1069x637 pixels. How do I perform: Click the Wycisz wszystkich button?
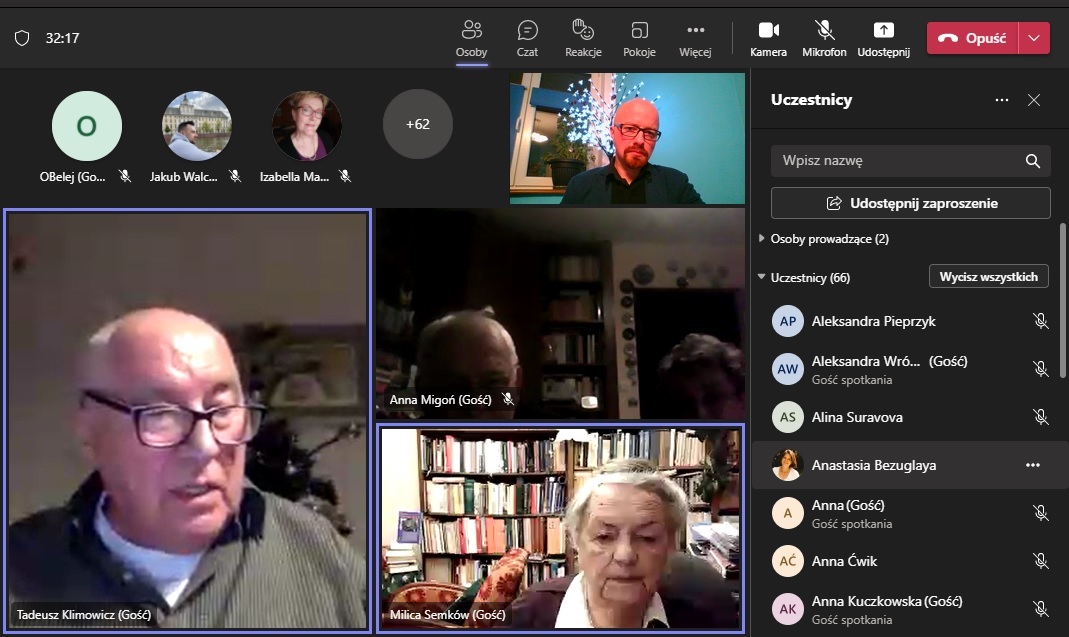tap(989, 276)
